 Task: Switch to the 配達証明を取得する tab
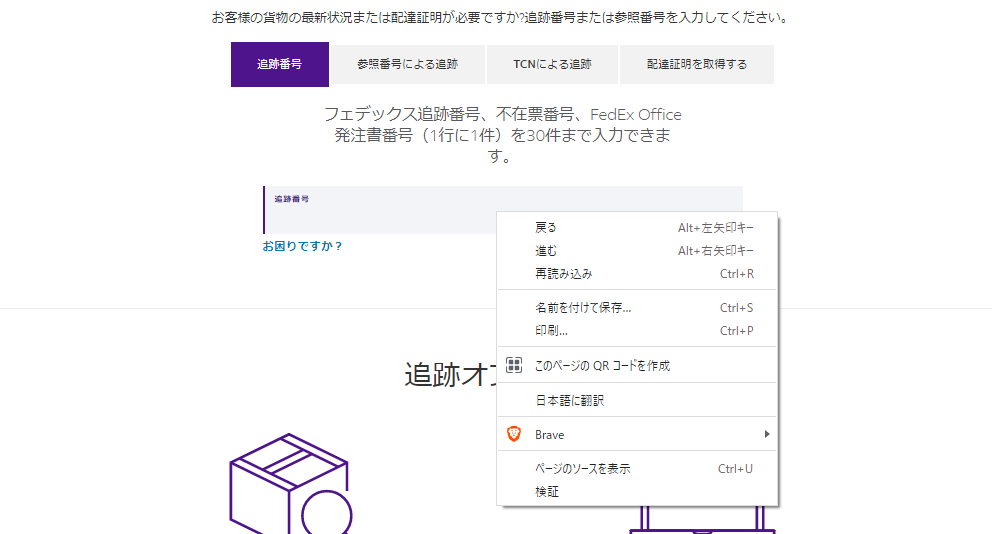point(696,64)
